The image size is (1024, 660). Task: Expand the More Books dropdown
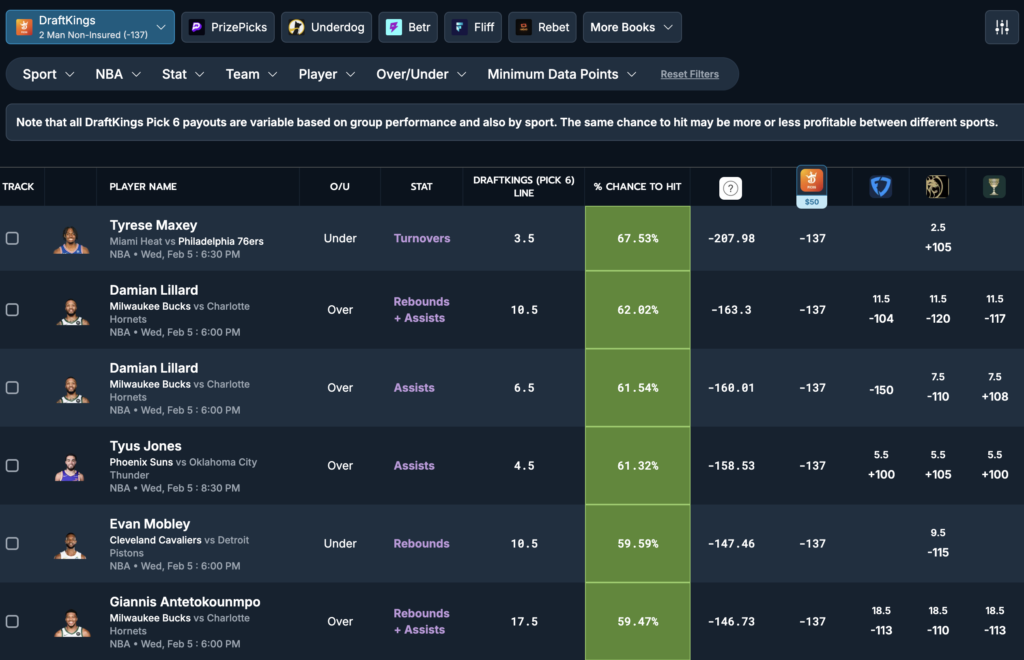(632, 28)
